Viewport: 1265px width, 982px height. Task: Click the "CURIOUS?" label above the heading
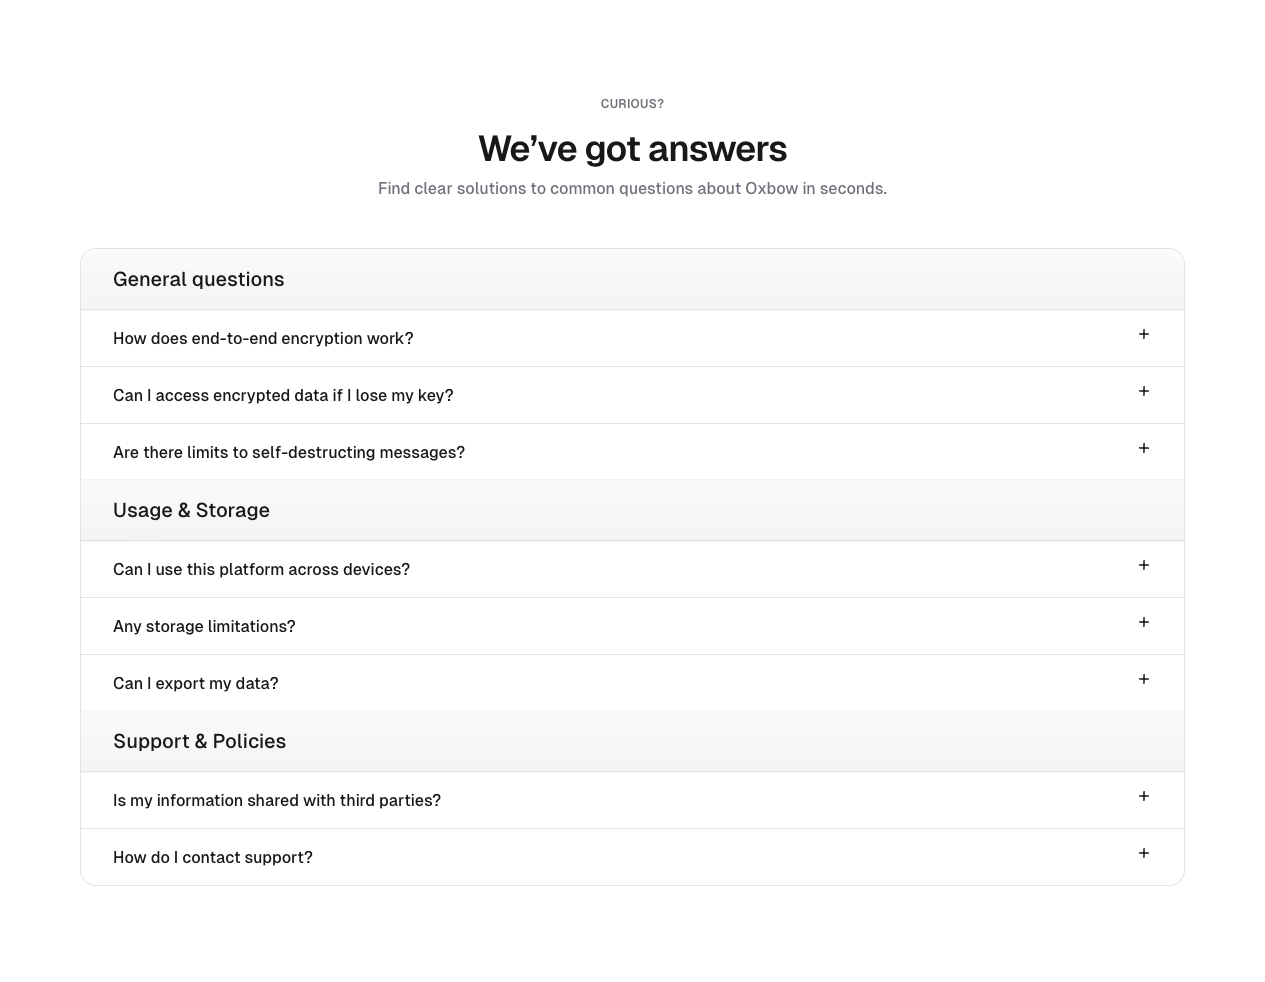coord(632,103)
